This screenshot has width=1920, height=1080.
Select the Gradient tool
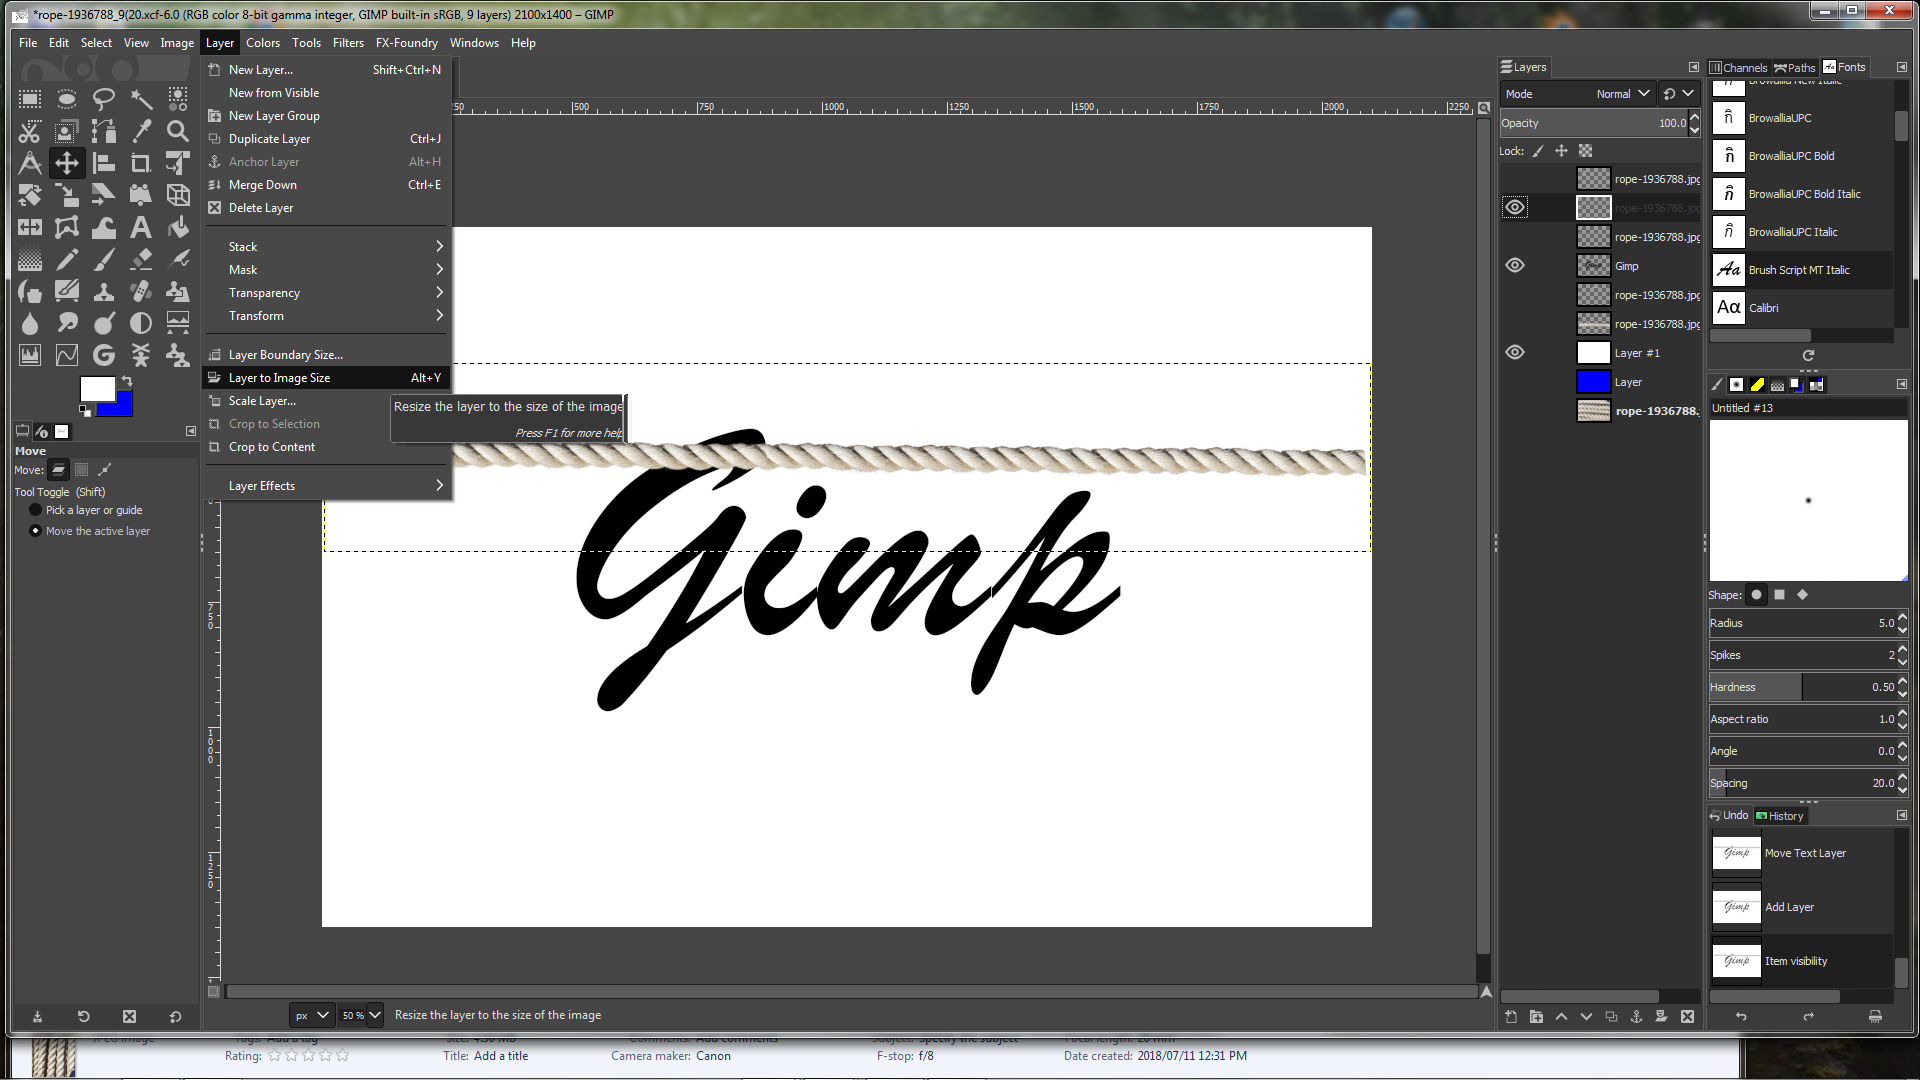coord(30,259)
